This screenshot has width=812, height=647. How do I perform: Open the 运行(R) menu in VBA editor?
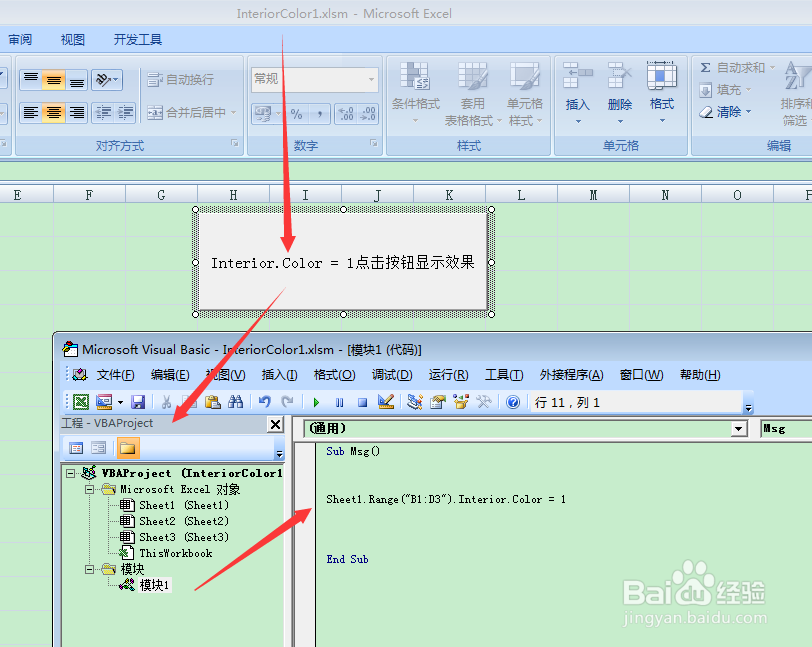[x=448, y=375]
